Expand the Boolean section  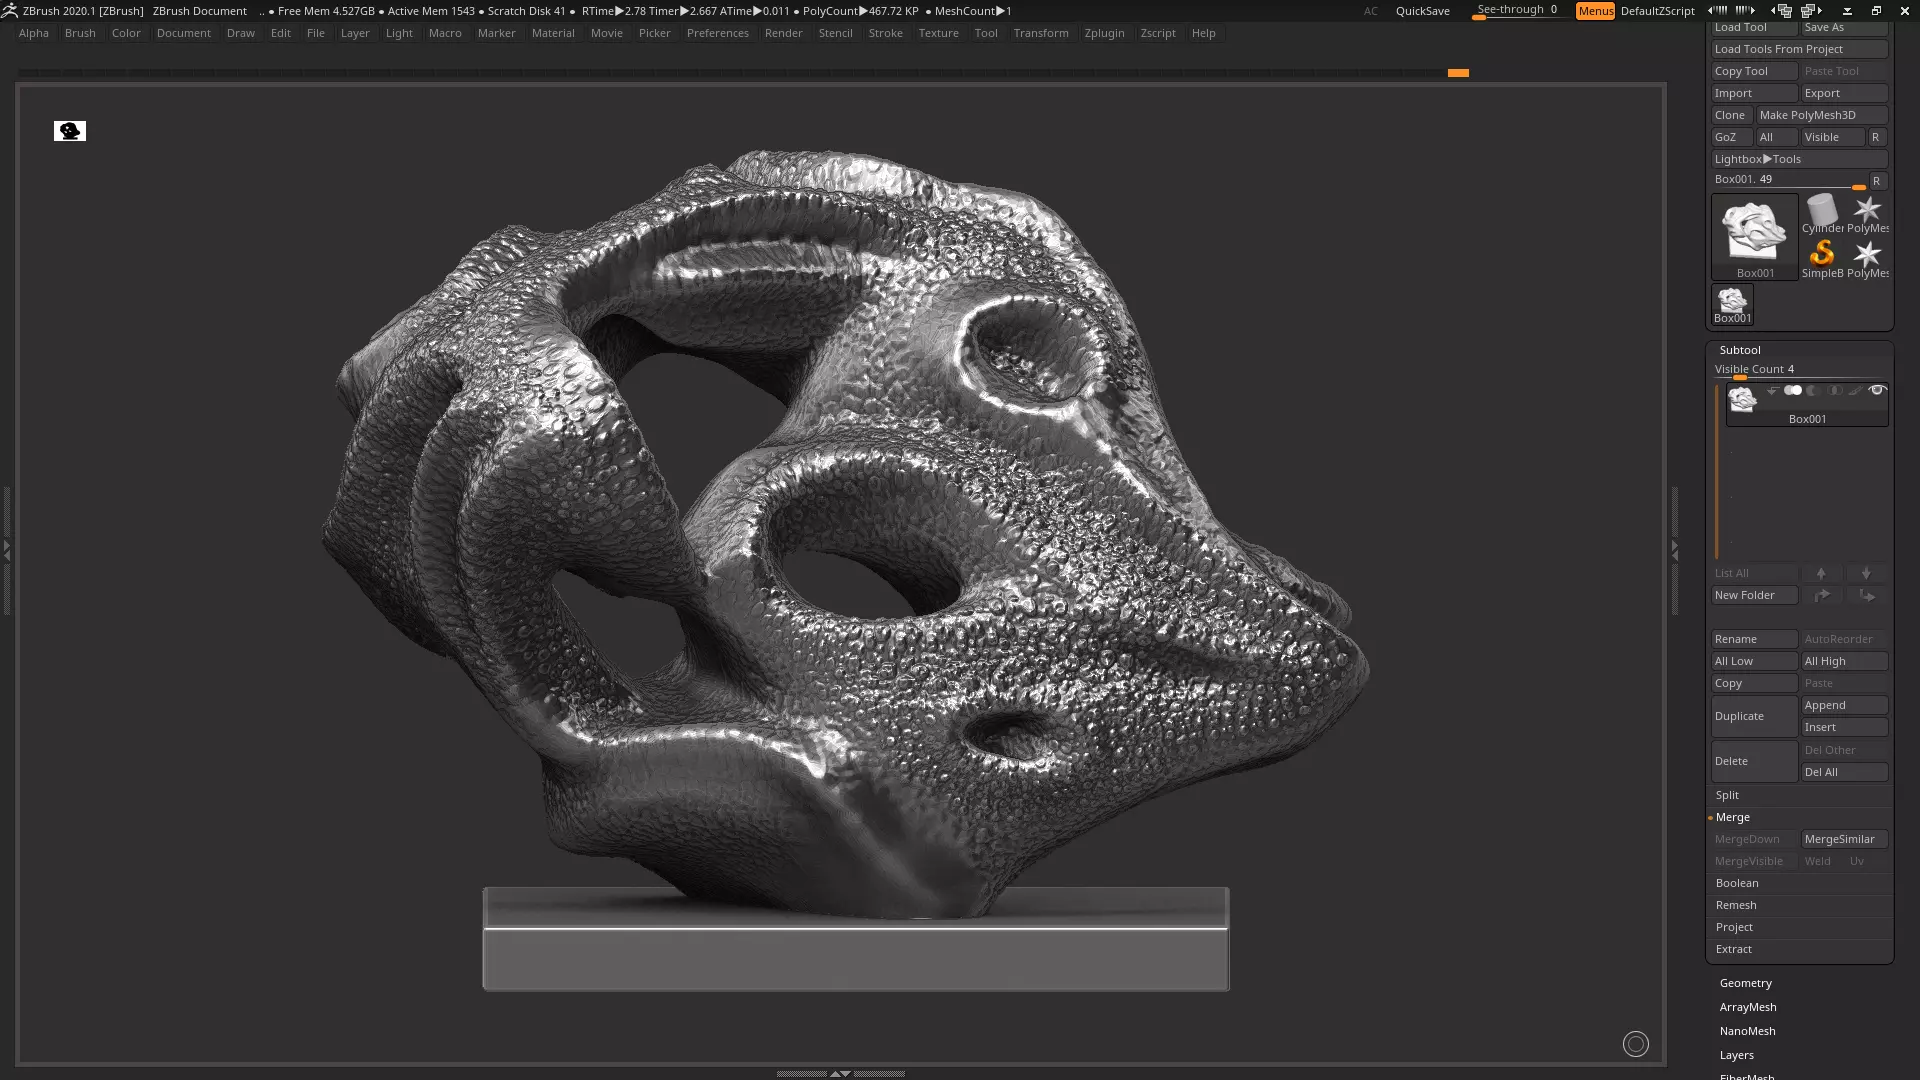pyautogui.click(x=1737, y=883)
